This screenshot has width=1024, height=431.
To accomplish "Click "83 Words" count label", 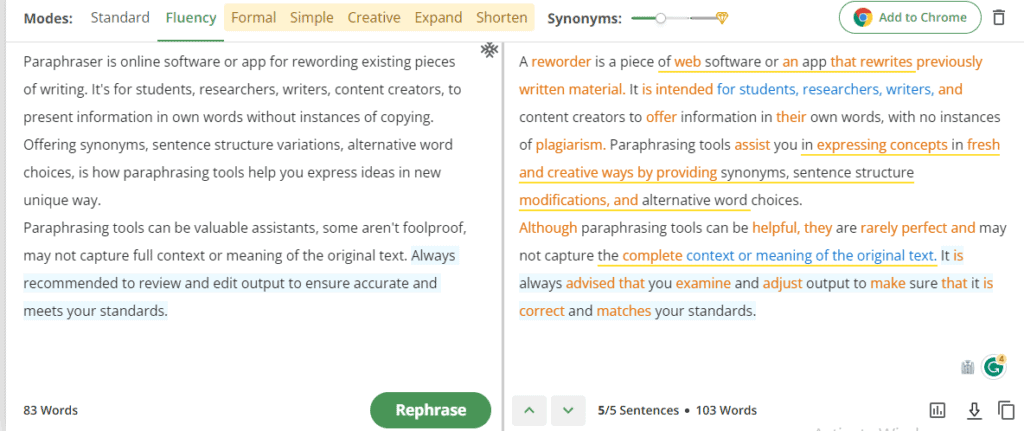I will (51, 411).
